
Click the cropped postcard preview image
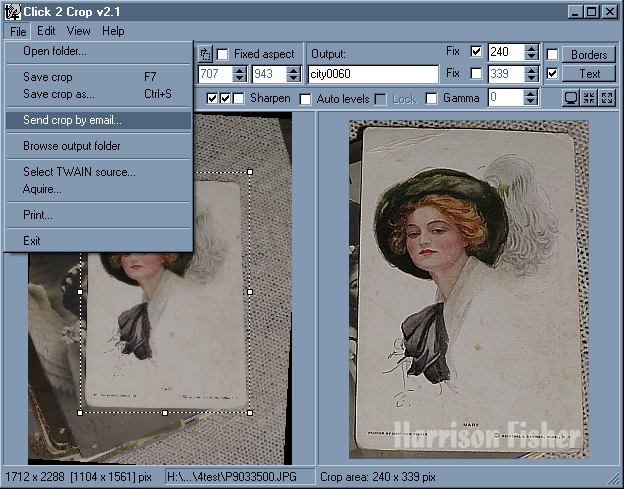coord(469,289)
